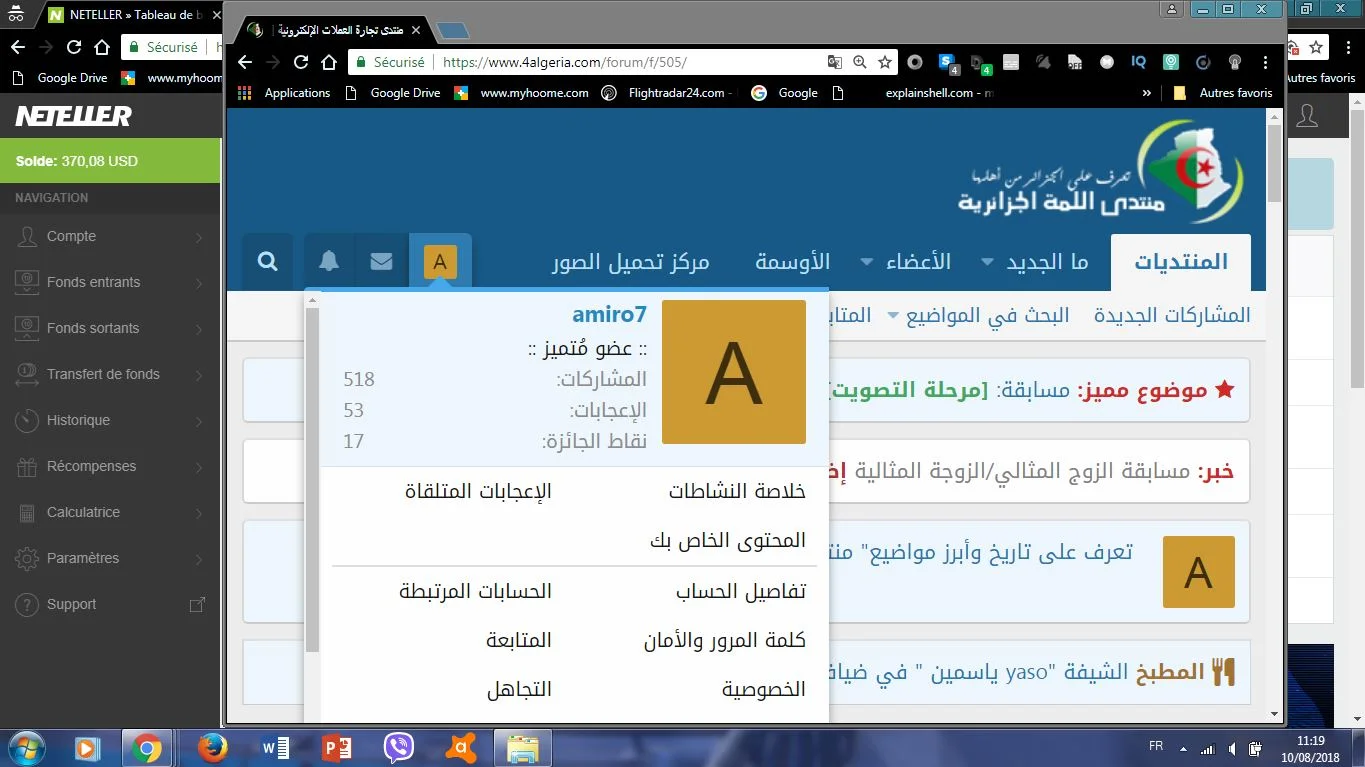Image resolution: width=1365 pixels, height=767 pixels.
Task: Click the browser address bar URL
Action: pos(564,62)
